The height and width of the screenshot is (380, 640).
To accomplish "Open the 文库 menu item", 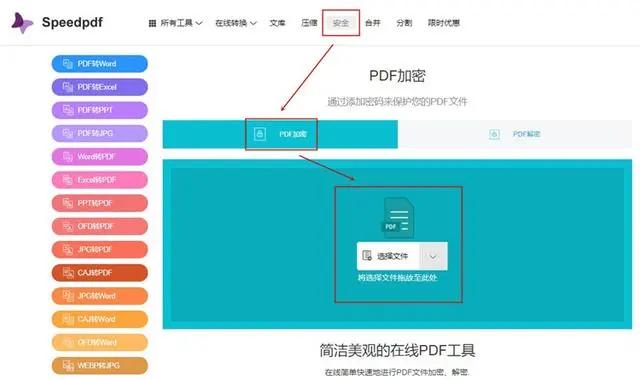I will pos(277,23).
